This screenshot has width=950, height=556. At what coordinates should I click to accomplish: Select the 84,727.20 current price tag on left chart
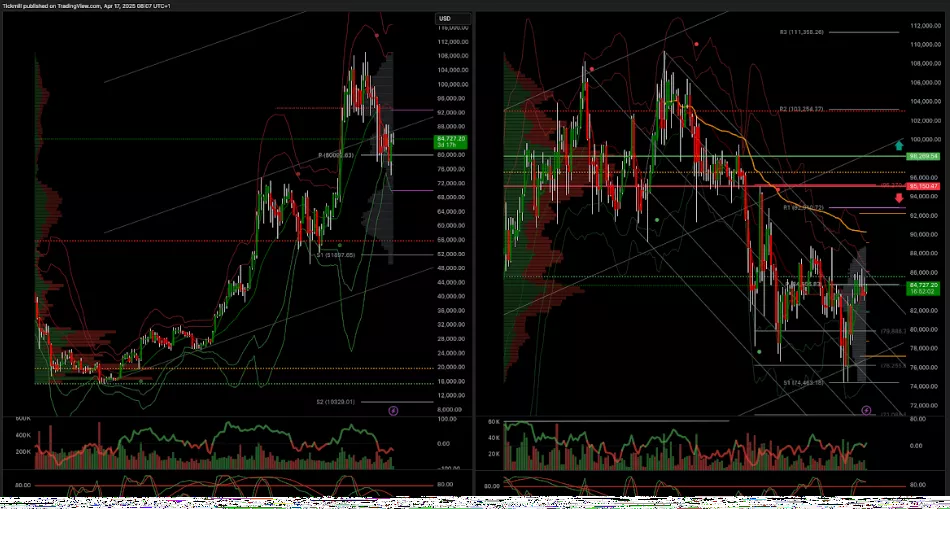coord(448,140)
